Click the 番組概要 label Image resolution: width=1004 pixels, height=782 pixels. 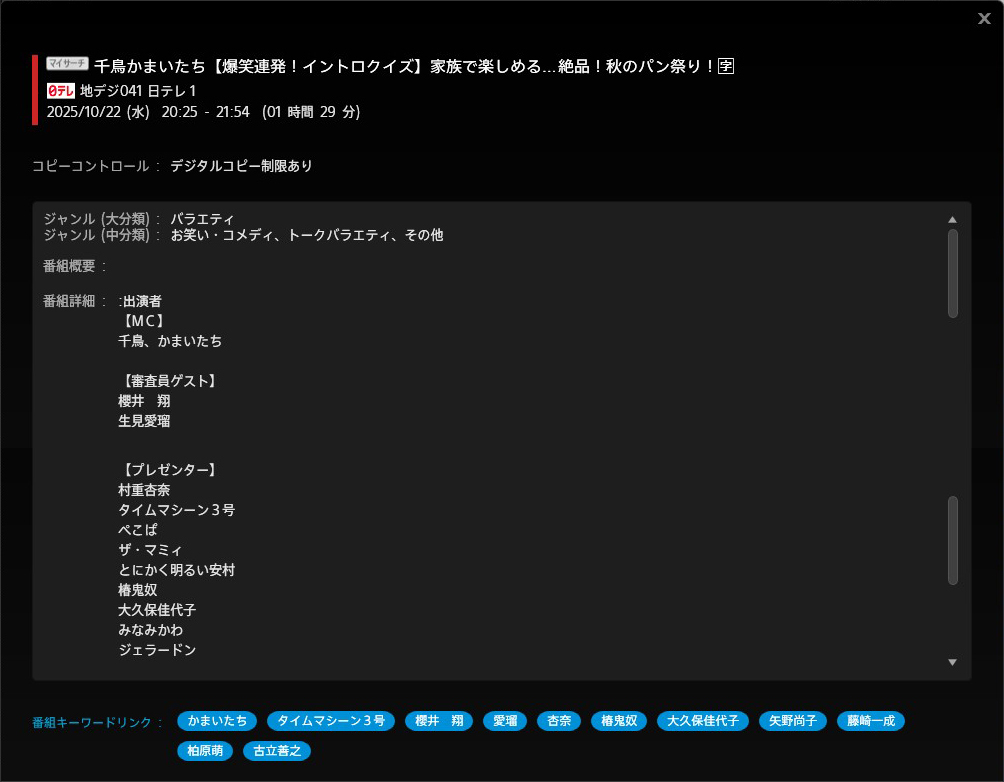click(69, 266)
